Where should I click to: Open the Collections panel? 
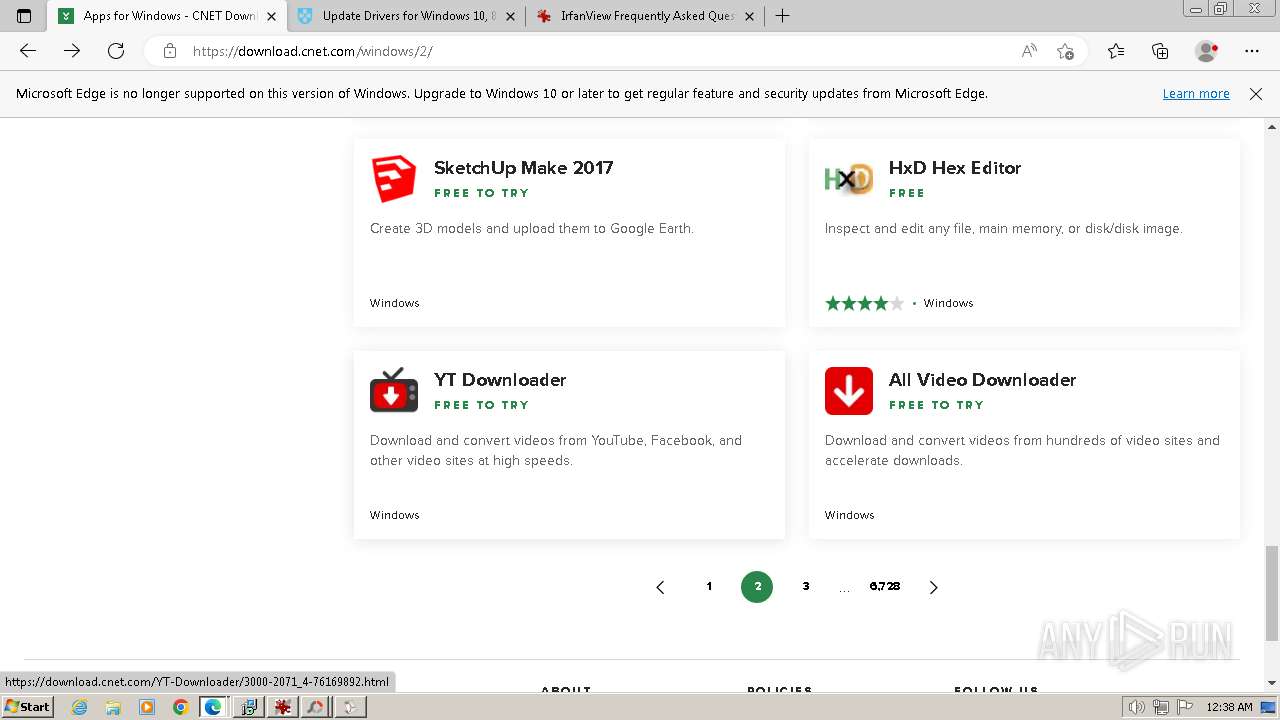pos(1160,51)
